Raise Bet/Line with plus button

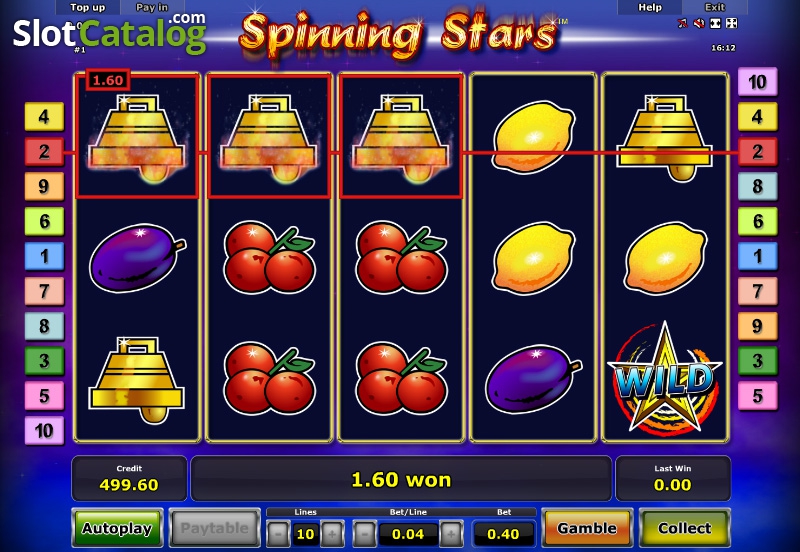(x=451, y=534)
